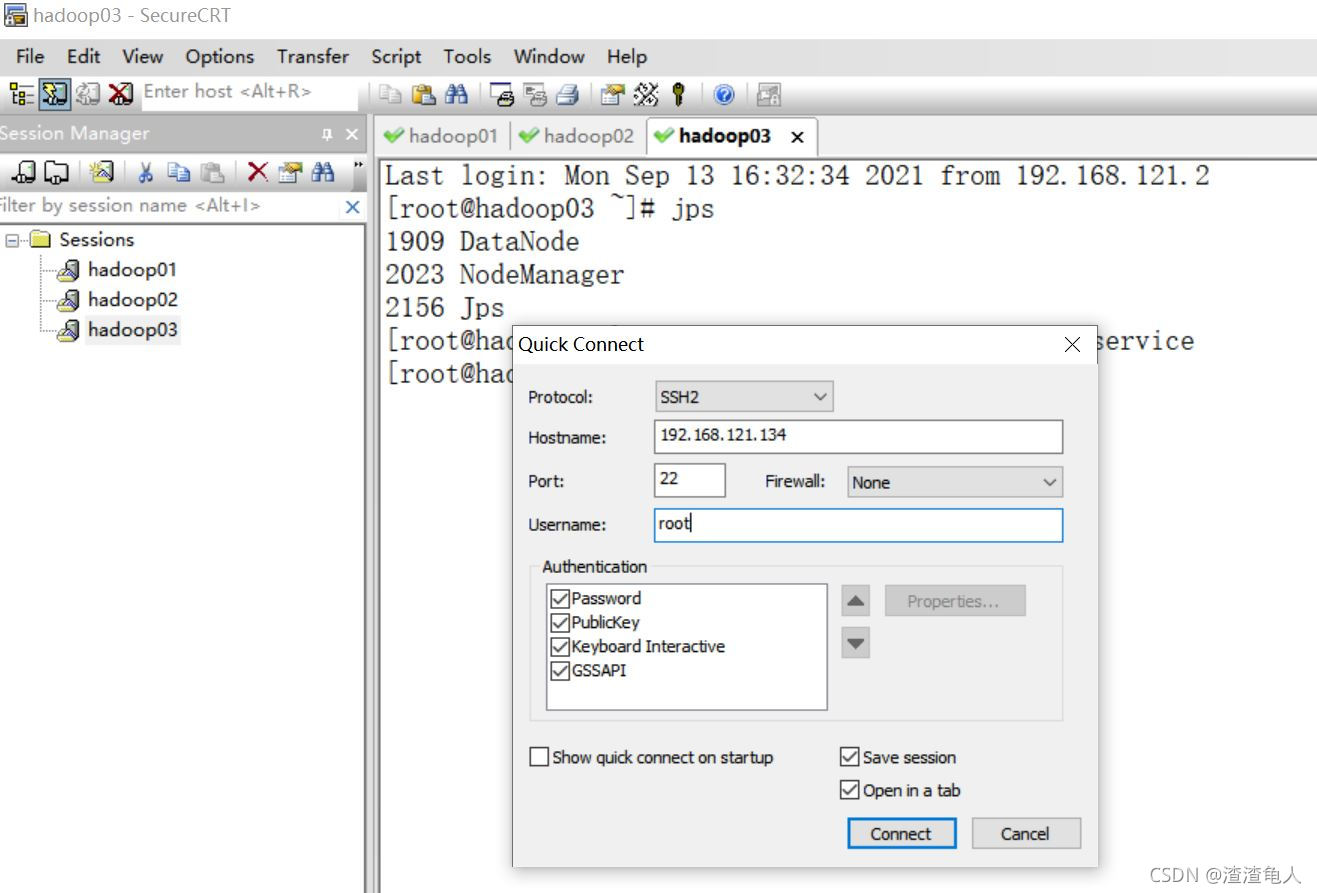Select hadoop02 session in tree
The width and height of the screenshot is (1317, 893).
133,300
